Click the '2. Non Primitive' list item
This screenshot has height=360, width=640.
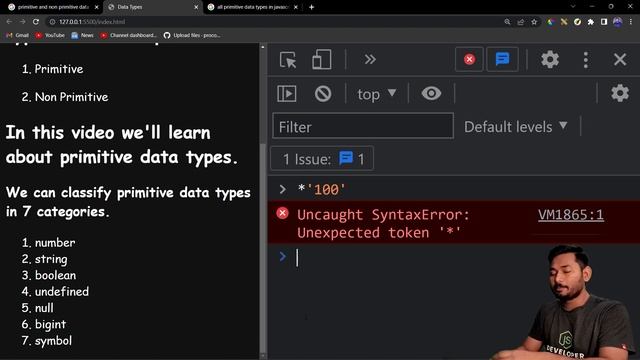[x=65, y=97]
